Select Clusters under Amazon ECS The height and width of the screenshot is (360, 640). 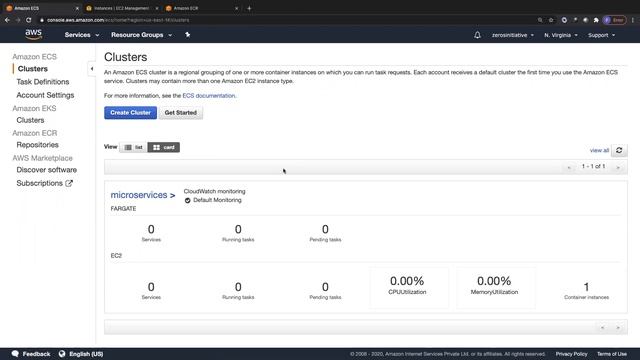(x=33, y=69)
